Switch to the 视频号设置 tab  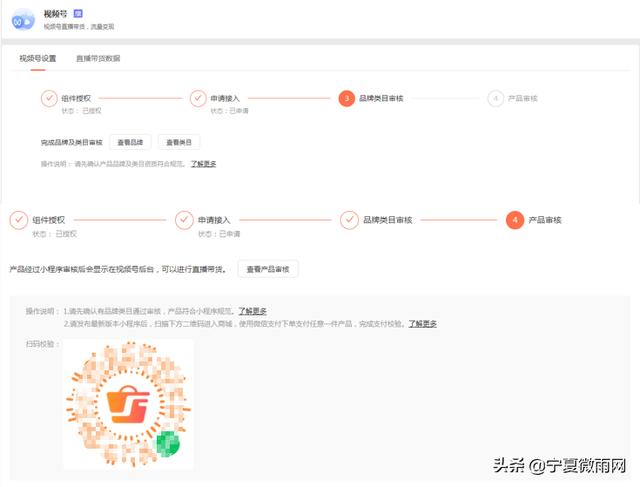pos(38,58)
